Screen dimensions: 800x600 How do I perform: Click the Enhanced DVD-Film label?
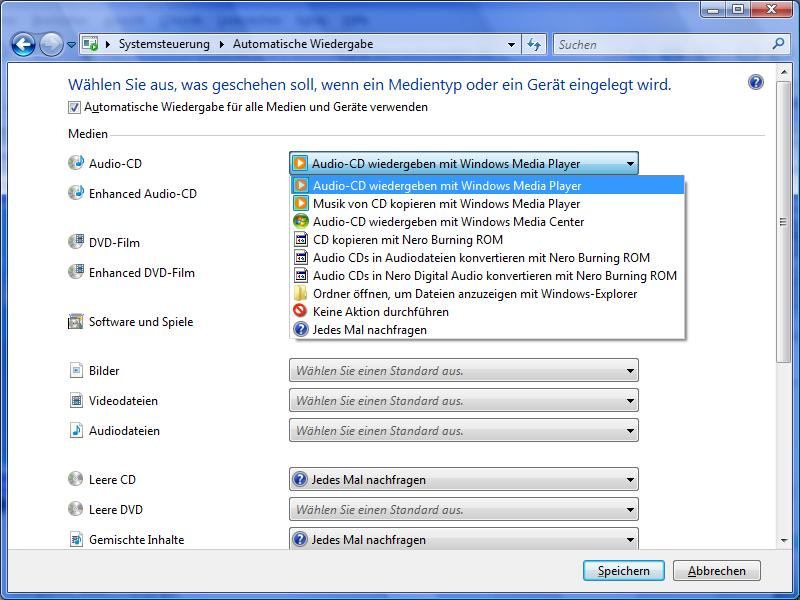[x=142, y=272]
